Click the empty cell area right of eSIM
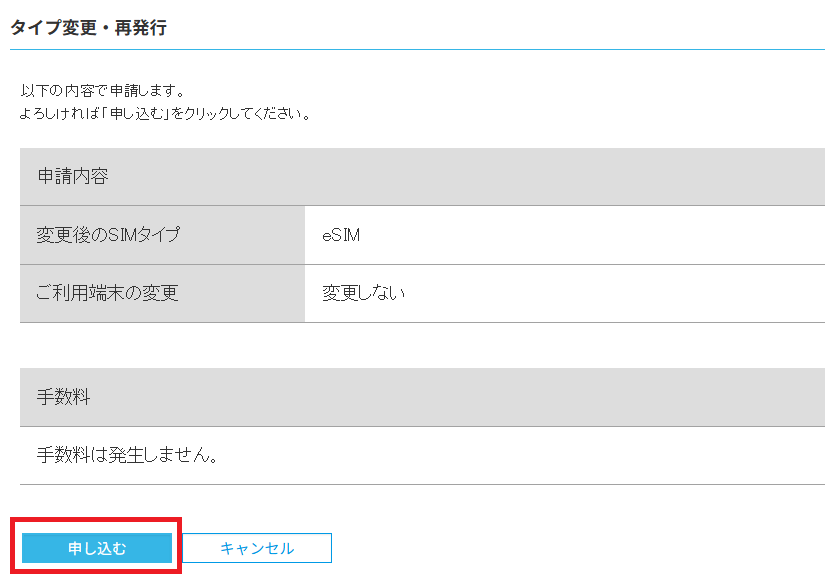The width and height of the screenshot is (825, 582). pyautogui.click(x=592, y=235)
